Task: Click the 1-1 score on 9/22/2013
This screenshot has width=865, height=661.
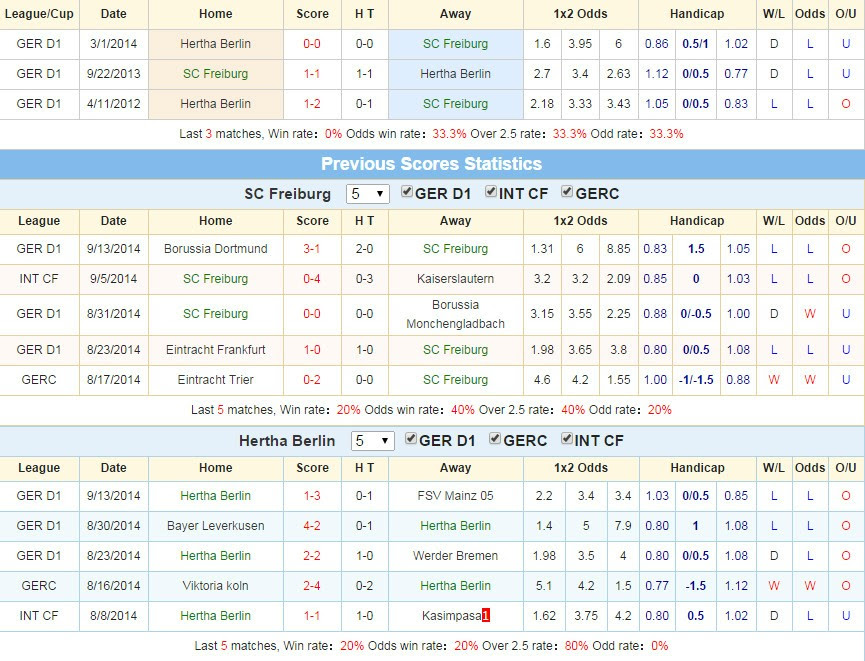Action: [x=312, y=73]
